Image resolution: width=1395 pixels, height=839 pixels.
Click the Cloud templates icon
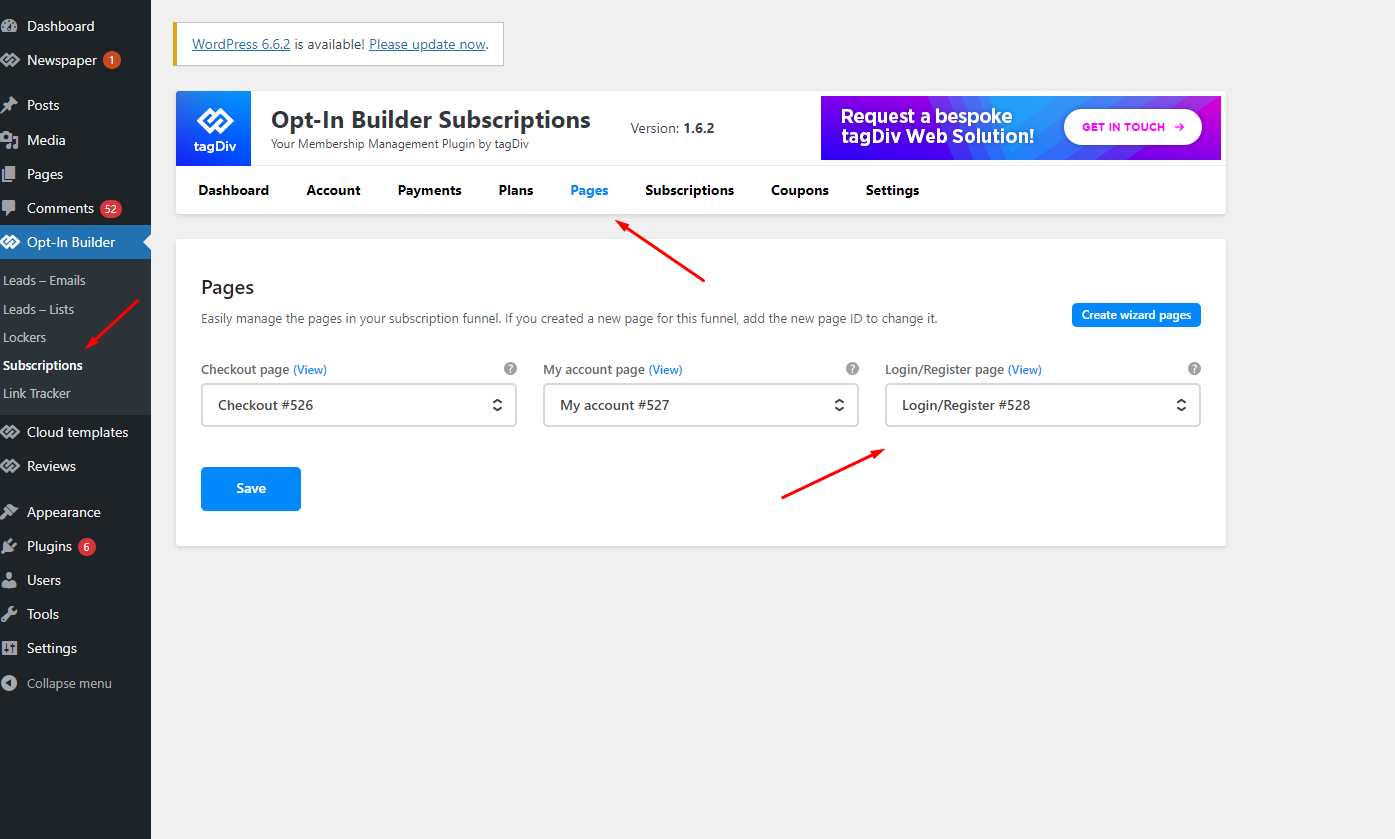click(x=9, y=432)
